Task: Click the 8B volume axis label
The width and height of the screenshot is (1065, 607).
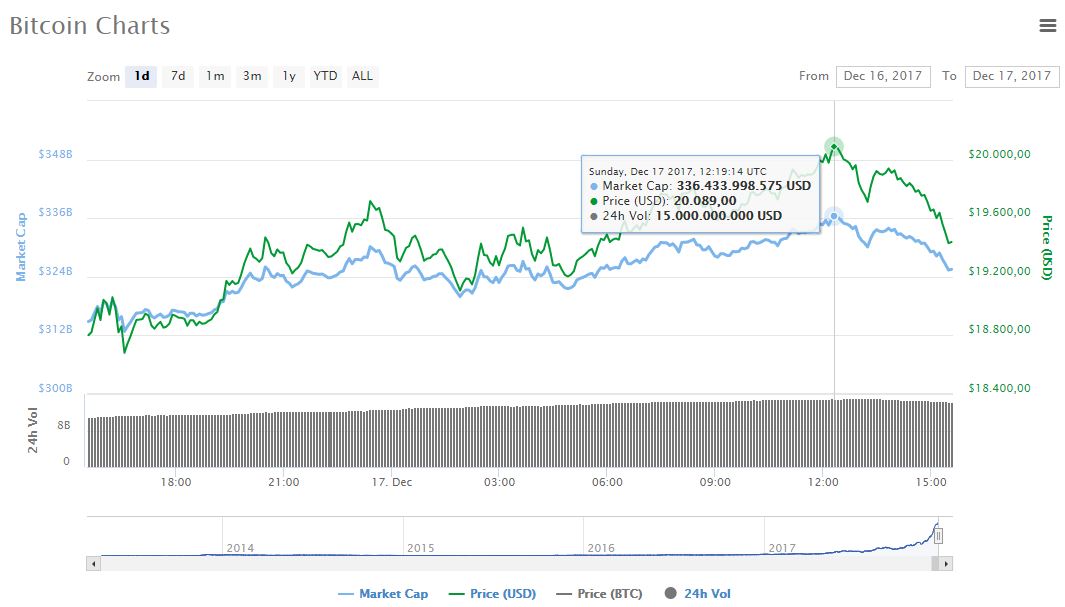Action: point(63,425)
